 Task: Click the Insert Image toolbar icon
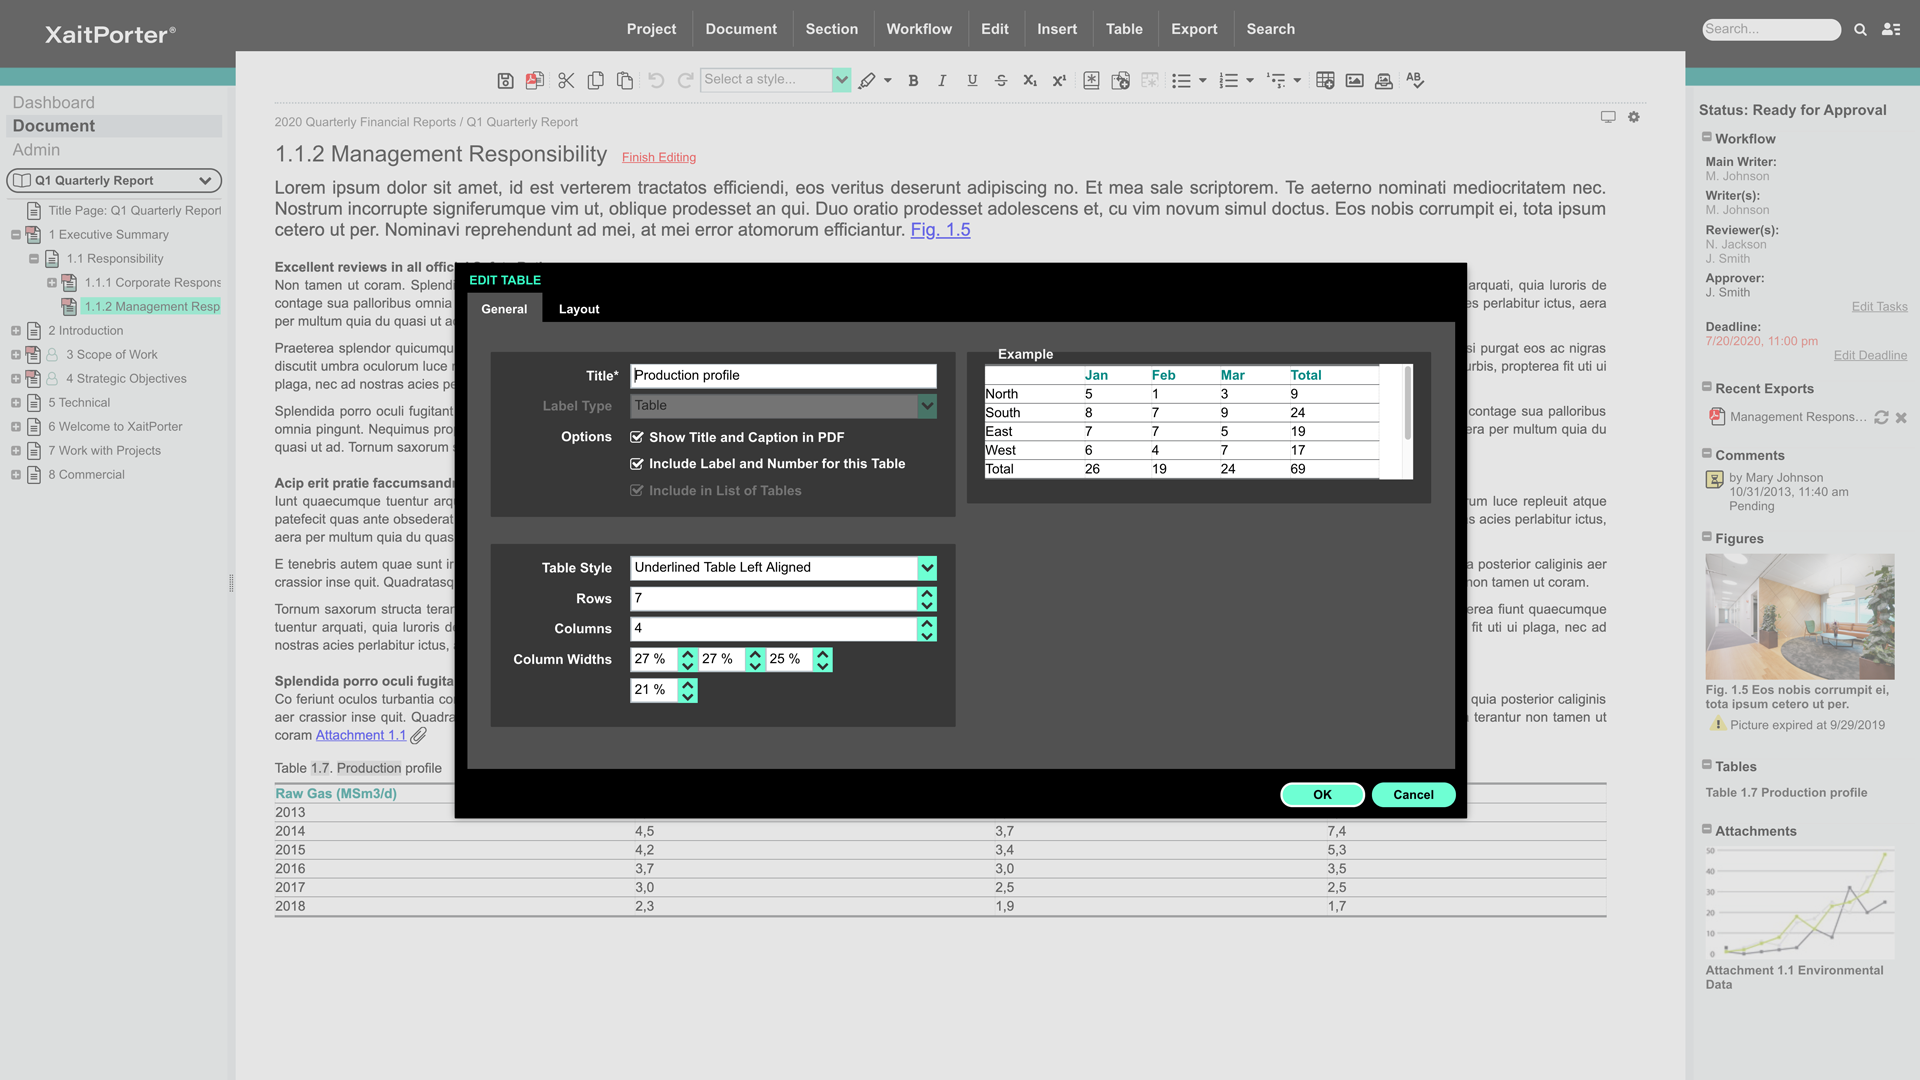point(1354,81)
